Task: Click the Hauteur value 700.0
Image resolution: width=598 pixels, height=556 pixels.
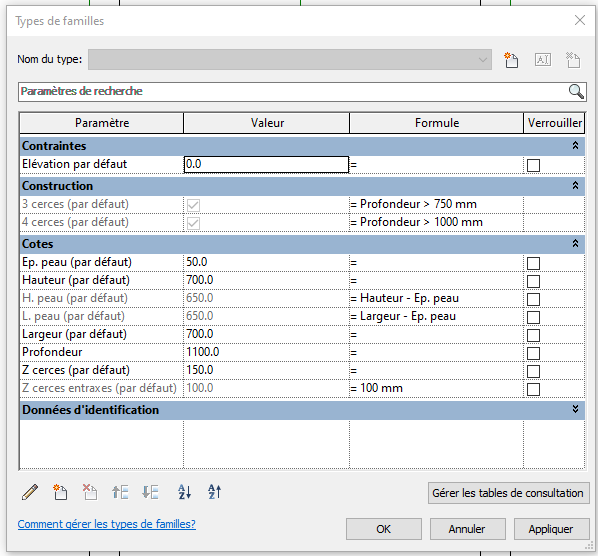Action: tap(266, 280)
